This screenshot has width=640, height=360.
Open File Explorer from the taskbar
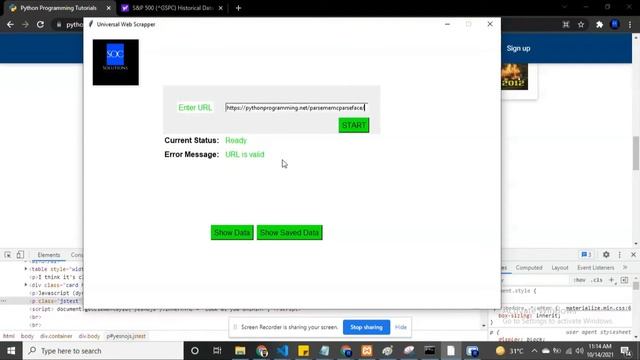coord(240,351)
